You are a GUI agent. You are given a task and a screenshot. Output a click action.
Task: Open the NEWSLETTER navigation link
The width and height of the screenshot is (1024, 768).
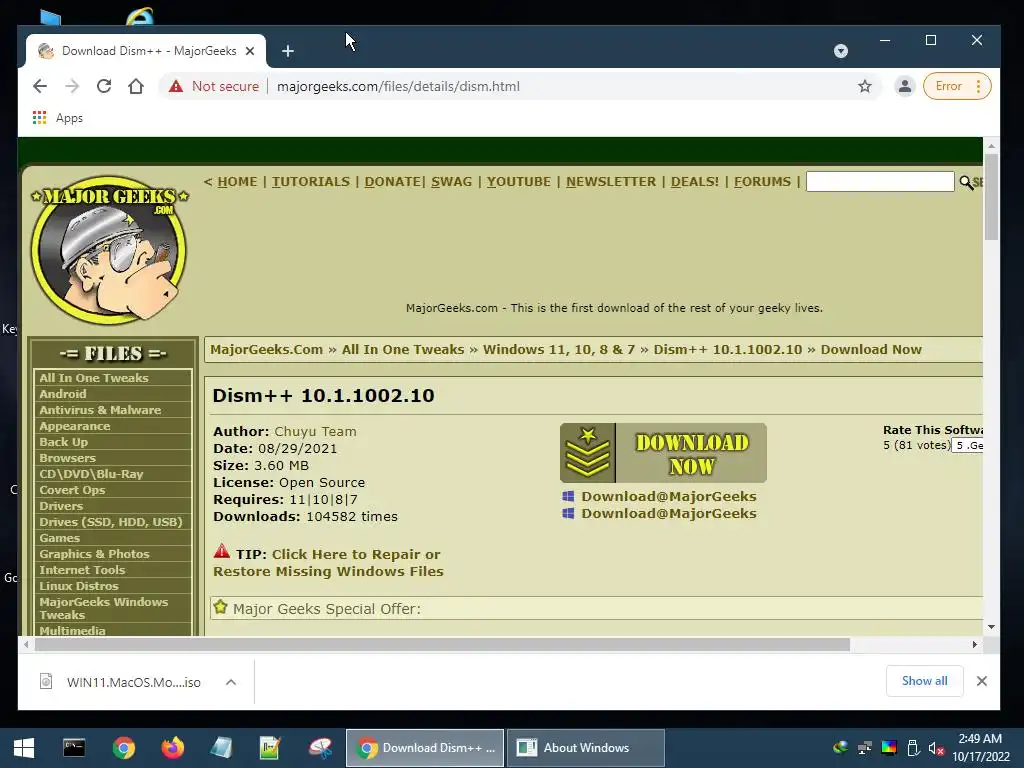(611, 182)
